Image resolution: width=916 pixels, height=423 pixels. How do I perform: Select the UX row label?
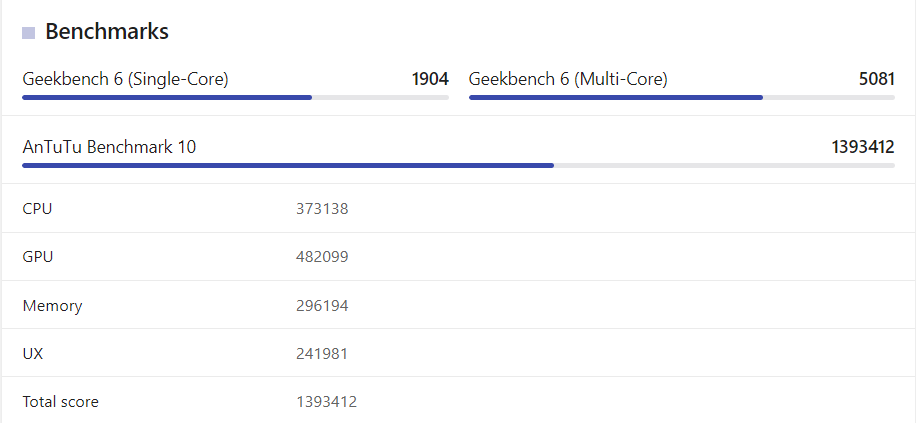click(x=33, y=354)
